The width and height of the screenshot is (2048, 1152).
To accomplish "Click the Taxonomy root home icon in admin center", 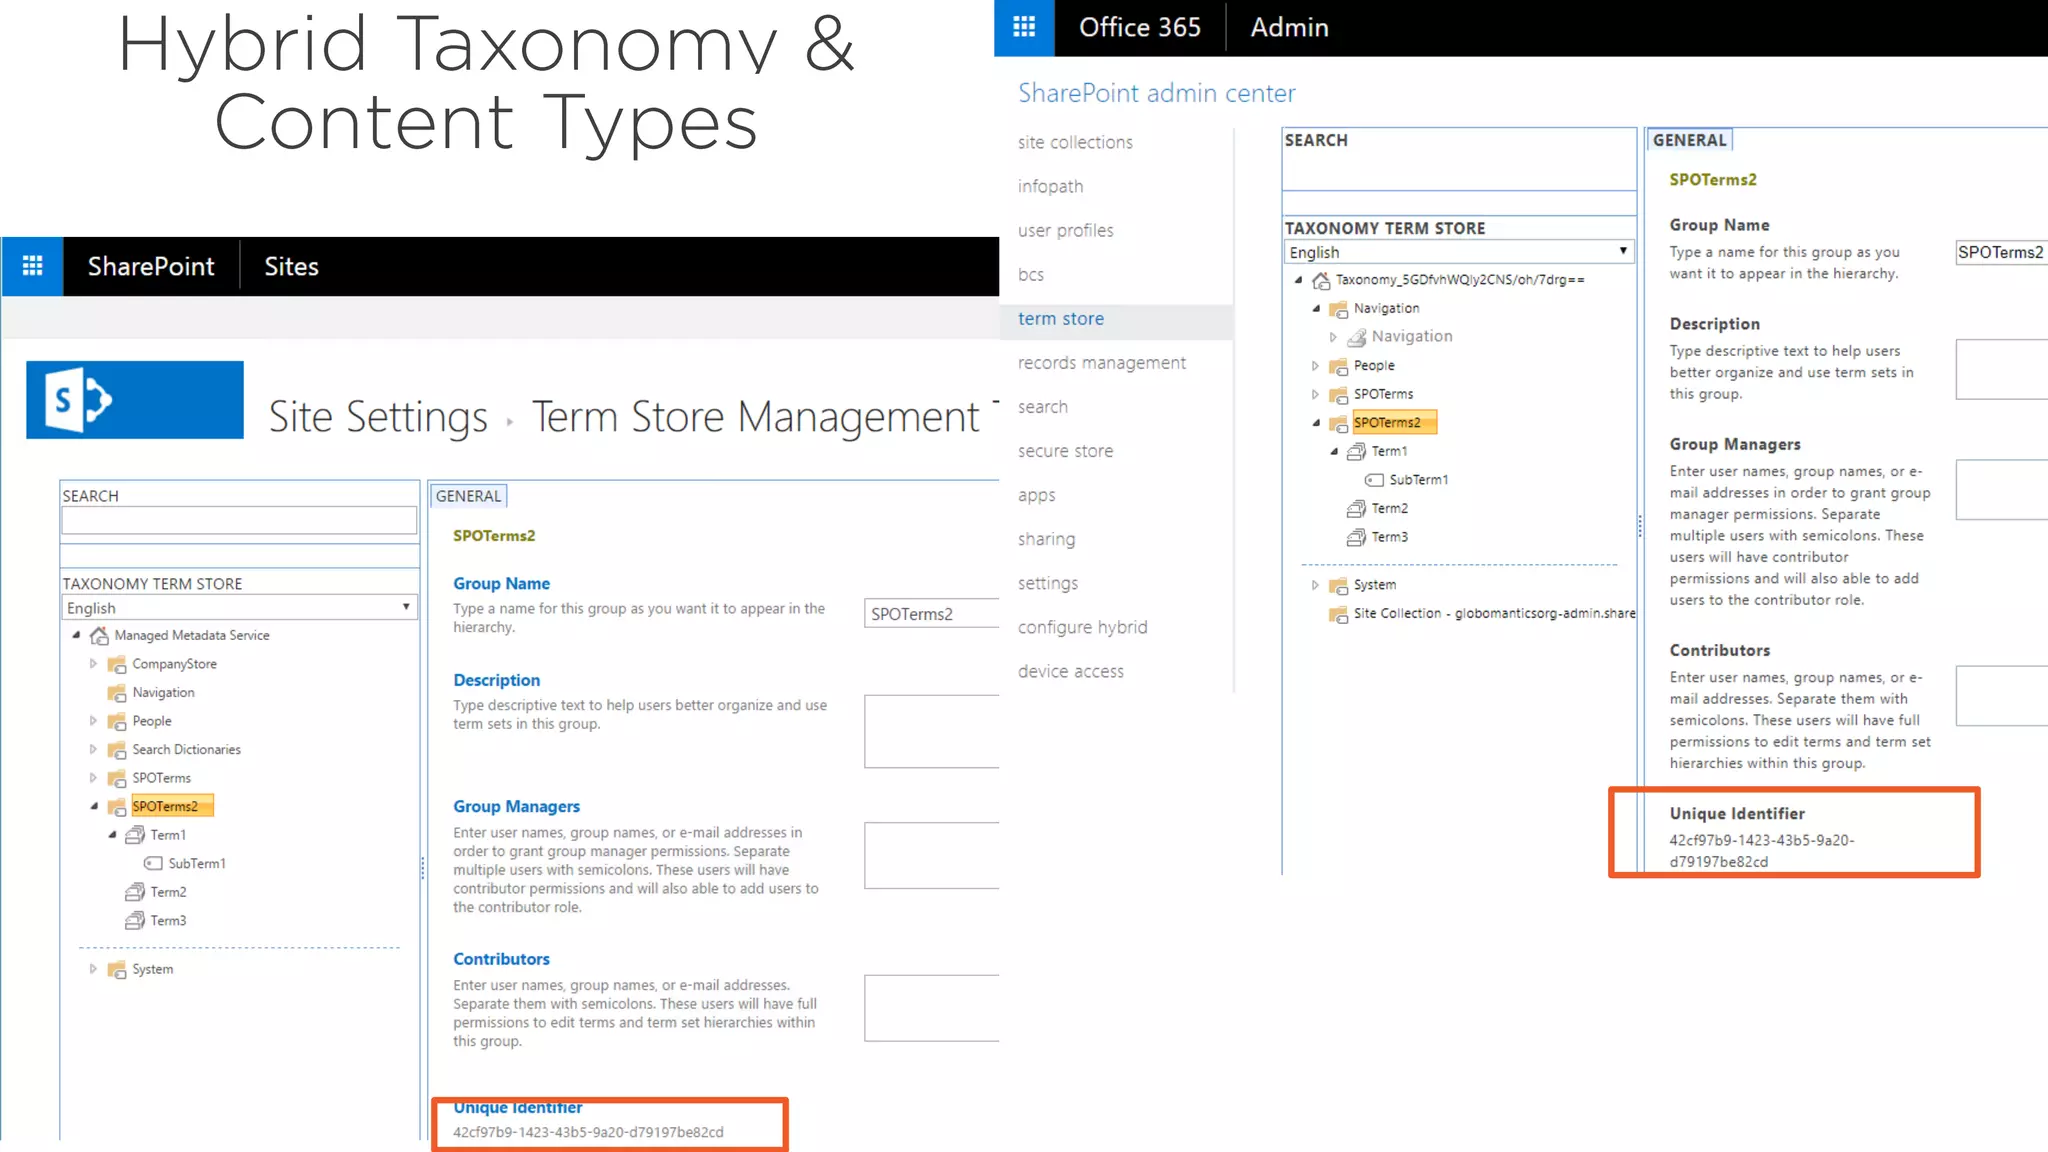I will point(1321,280).
